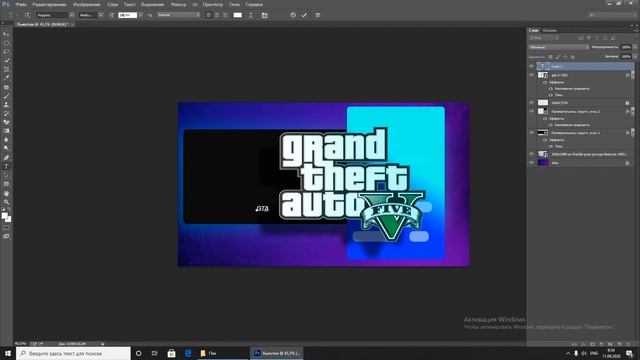This screenshot has height=360, width=640.
Task: Select the Zoom tool
Action: (x=6, y=202)
